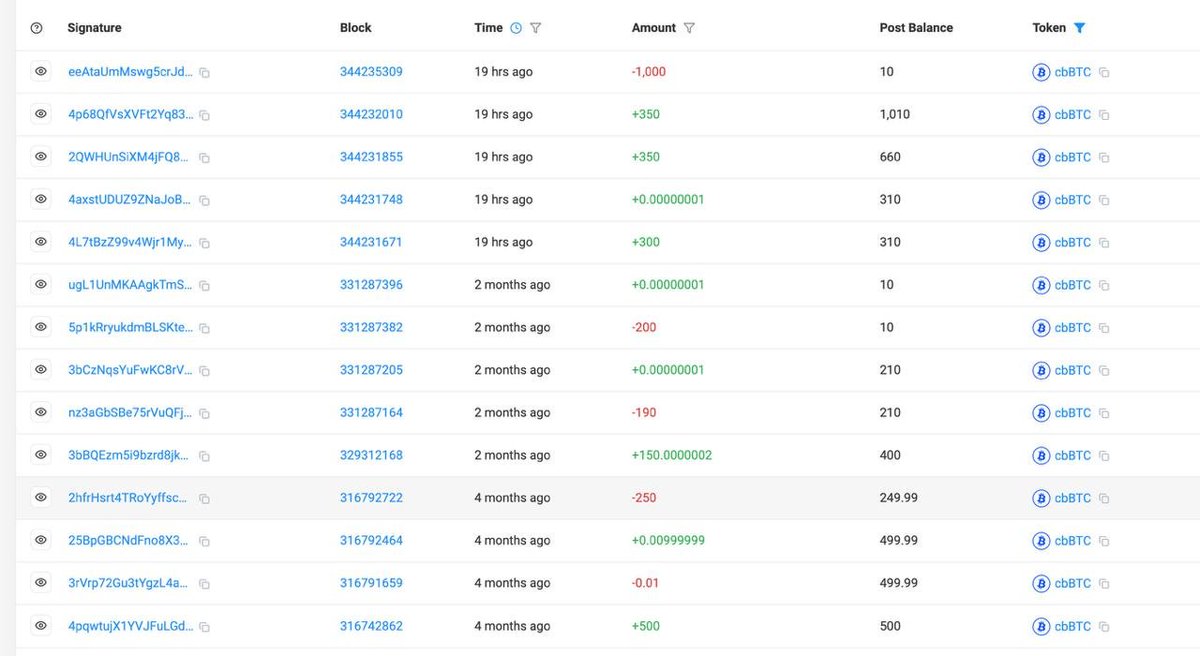The height and width of the screenshot is (656, 1200).
Task: View details eye icon for 5p1kRryukdmBLSKte row
Action: [x=41, y=327]
